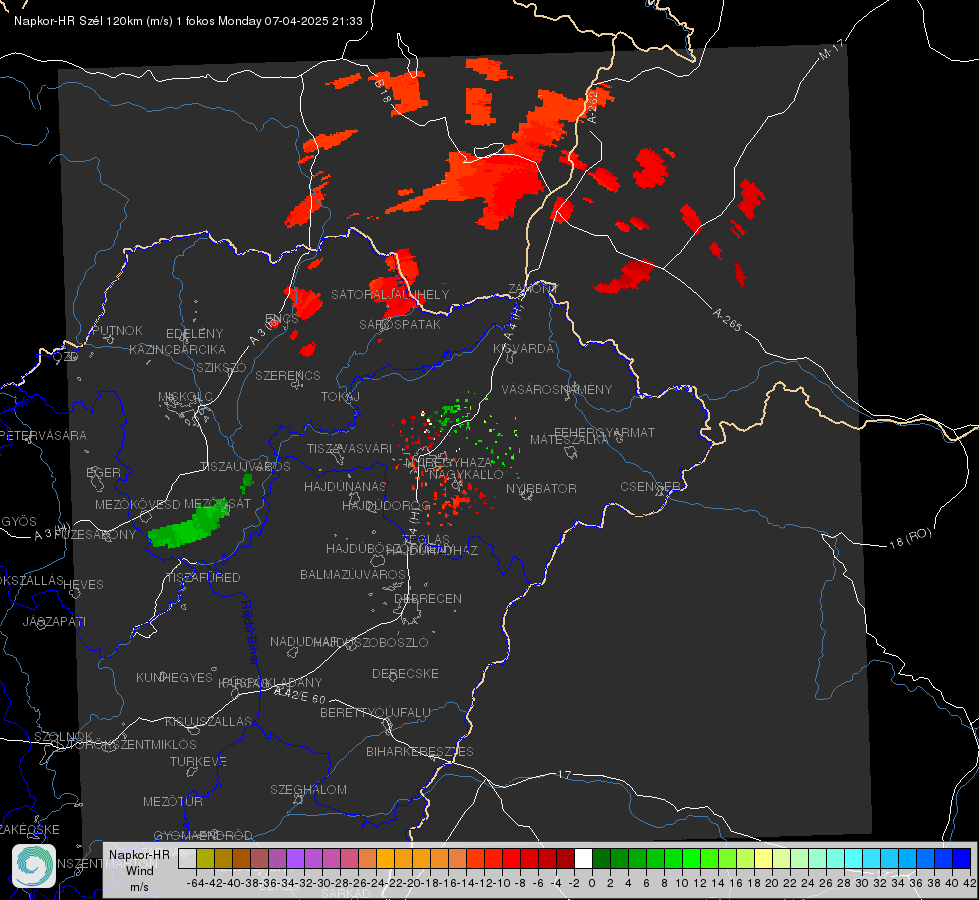
Task: Click the BALMAZÚJVÁROS label
Action: (353, 574)
